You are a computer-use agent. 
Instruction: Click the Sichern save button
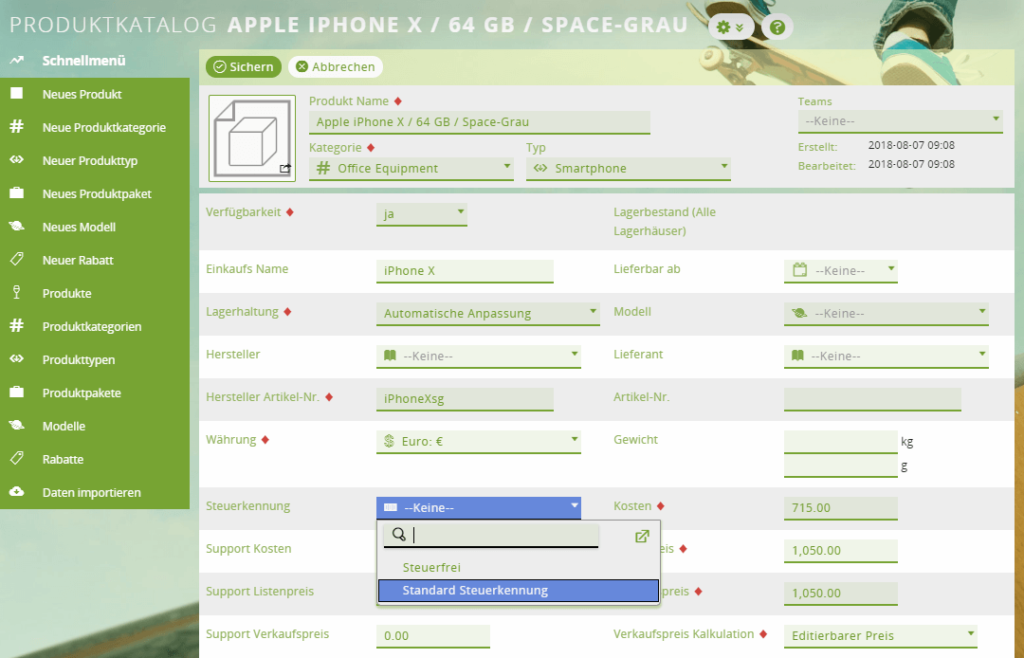(x=244, y=67)
